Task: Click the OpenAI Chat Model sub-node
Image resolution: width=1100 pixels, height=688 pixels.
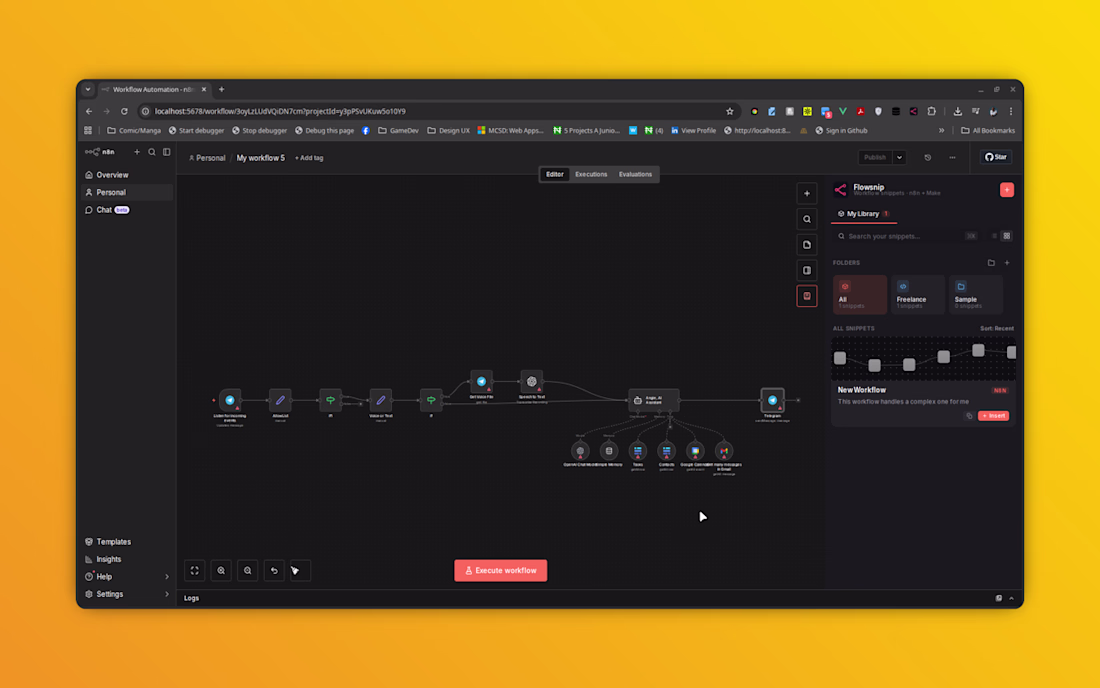Action: (580, 451)
